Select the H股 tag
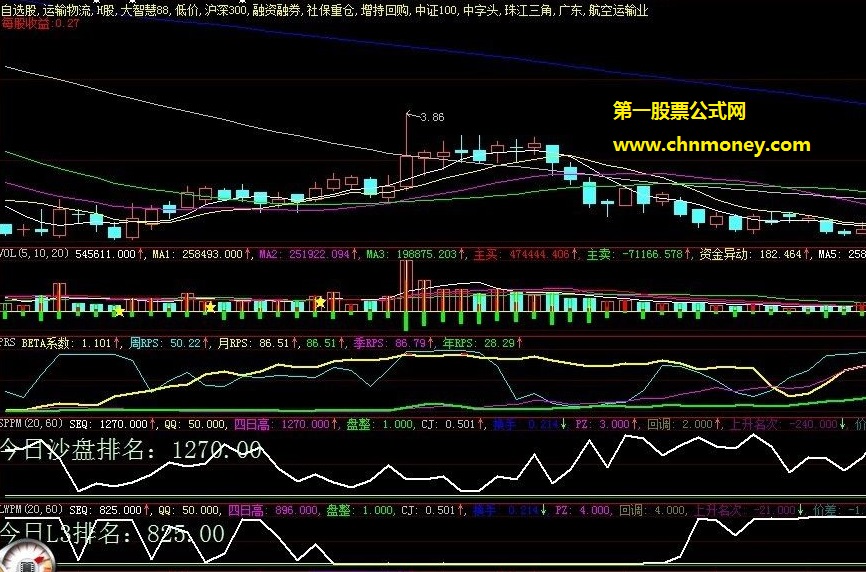 [105, 10]
